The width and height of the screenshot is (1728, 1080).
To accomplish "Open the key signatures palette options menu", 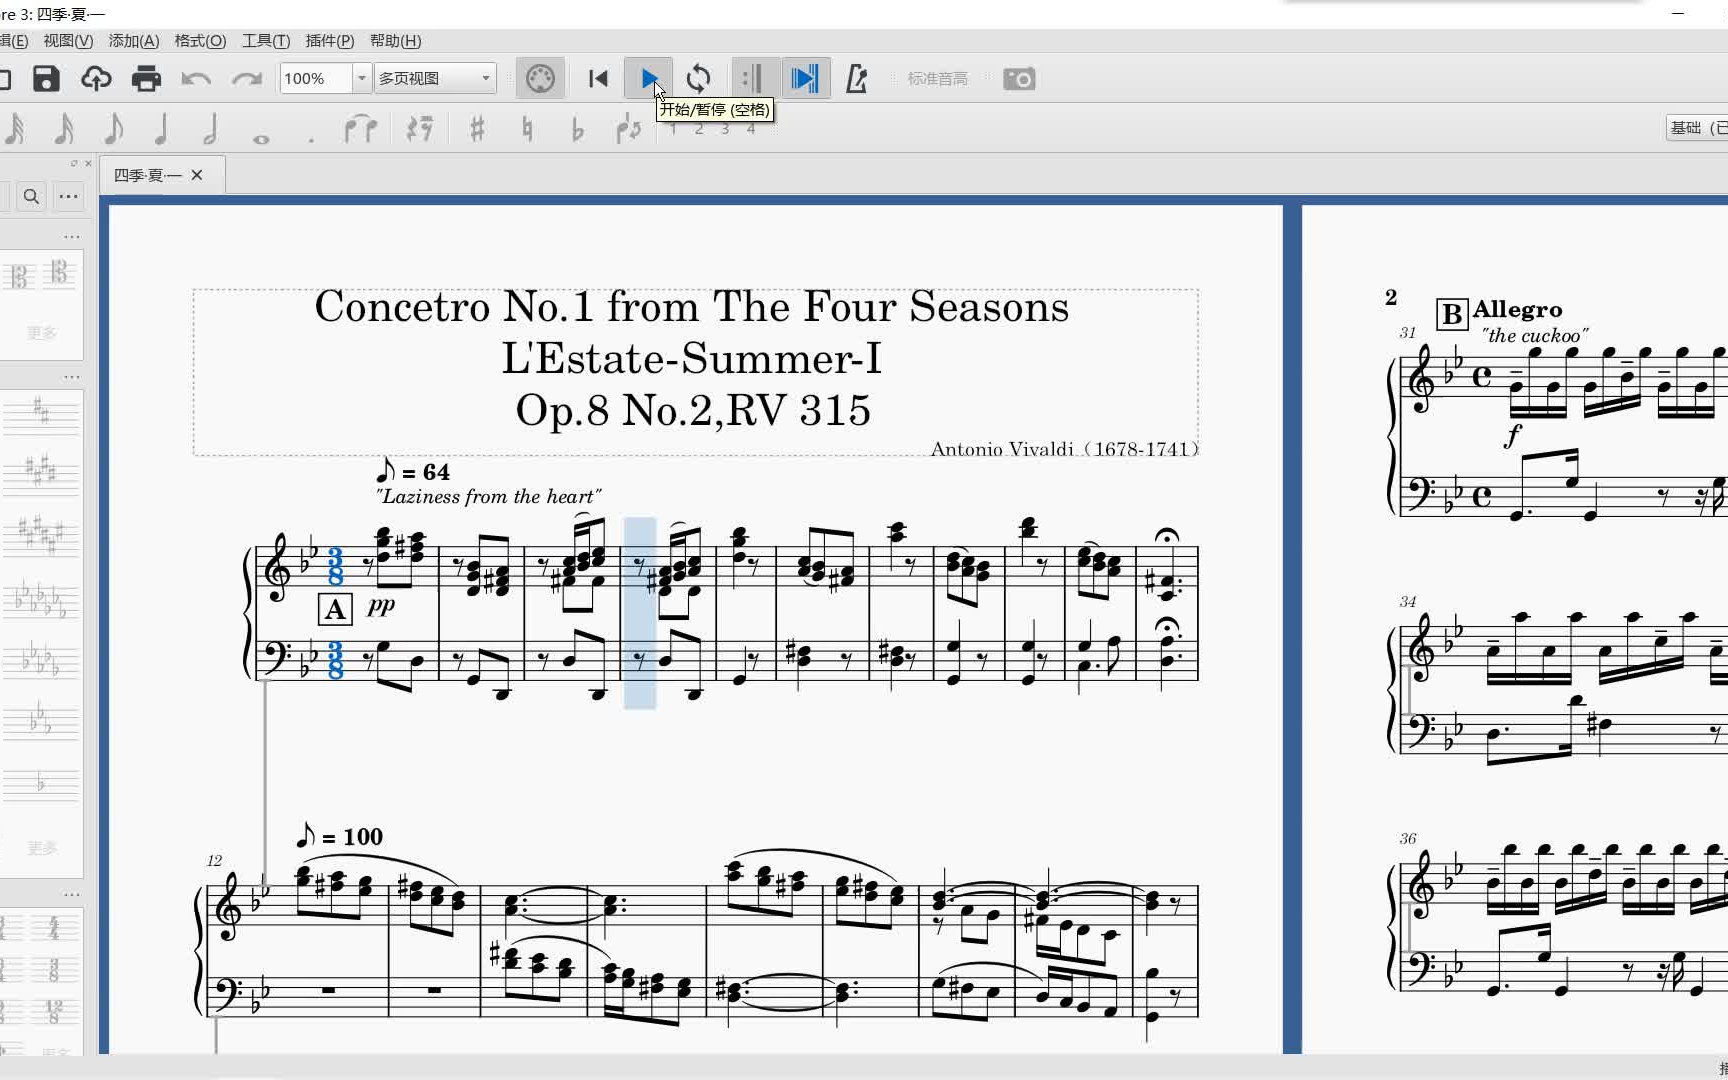I will click(x=72, y=377).
